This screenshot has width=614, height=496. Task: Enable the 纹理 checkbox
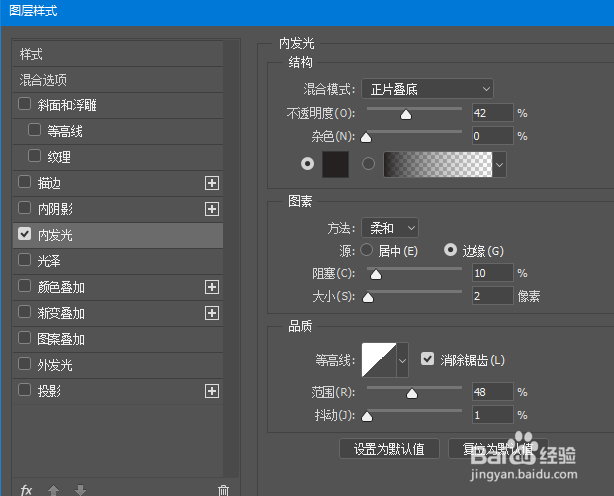(x=34, y=155)
